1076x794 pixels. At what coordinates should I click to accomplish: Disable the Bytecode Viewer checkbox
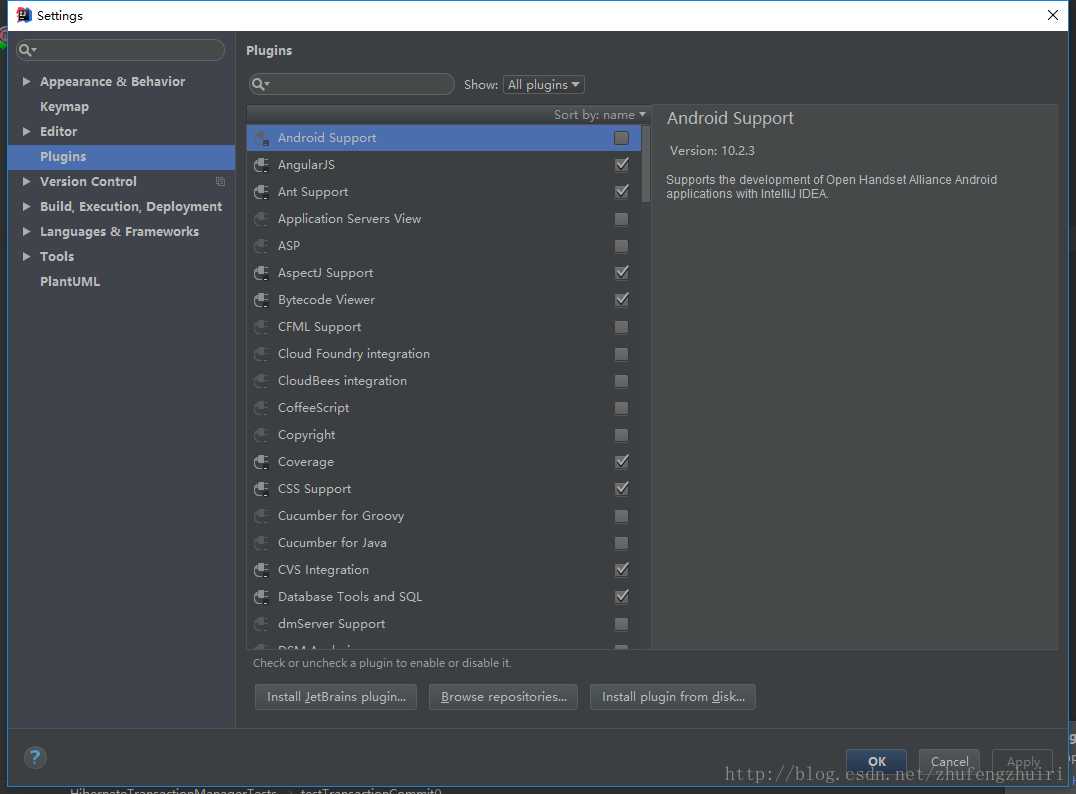click(621, 300)
